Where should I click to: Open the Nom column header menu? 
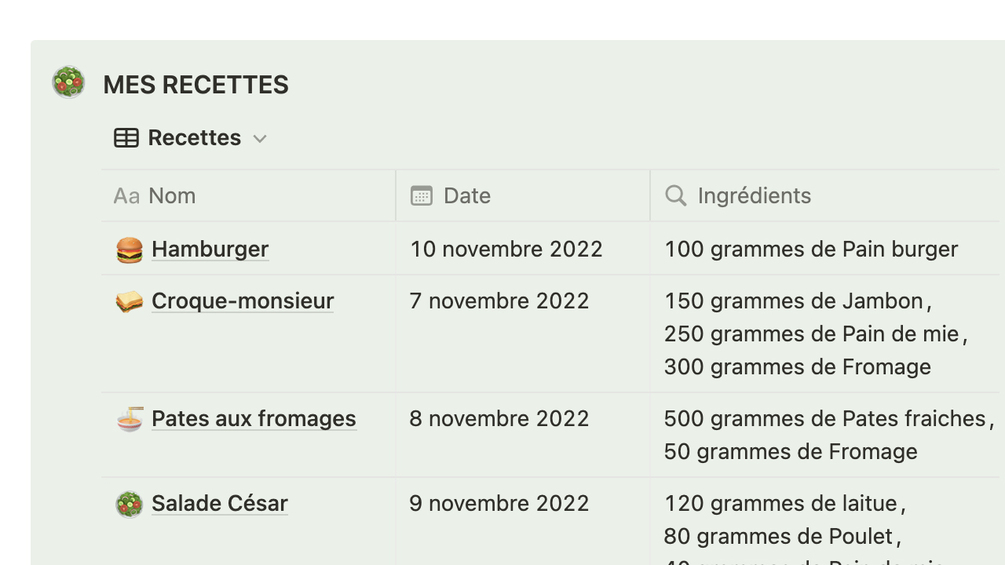click(x=172, y=196)
